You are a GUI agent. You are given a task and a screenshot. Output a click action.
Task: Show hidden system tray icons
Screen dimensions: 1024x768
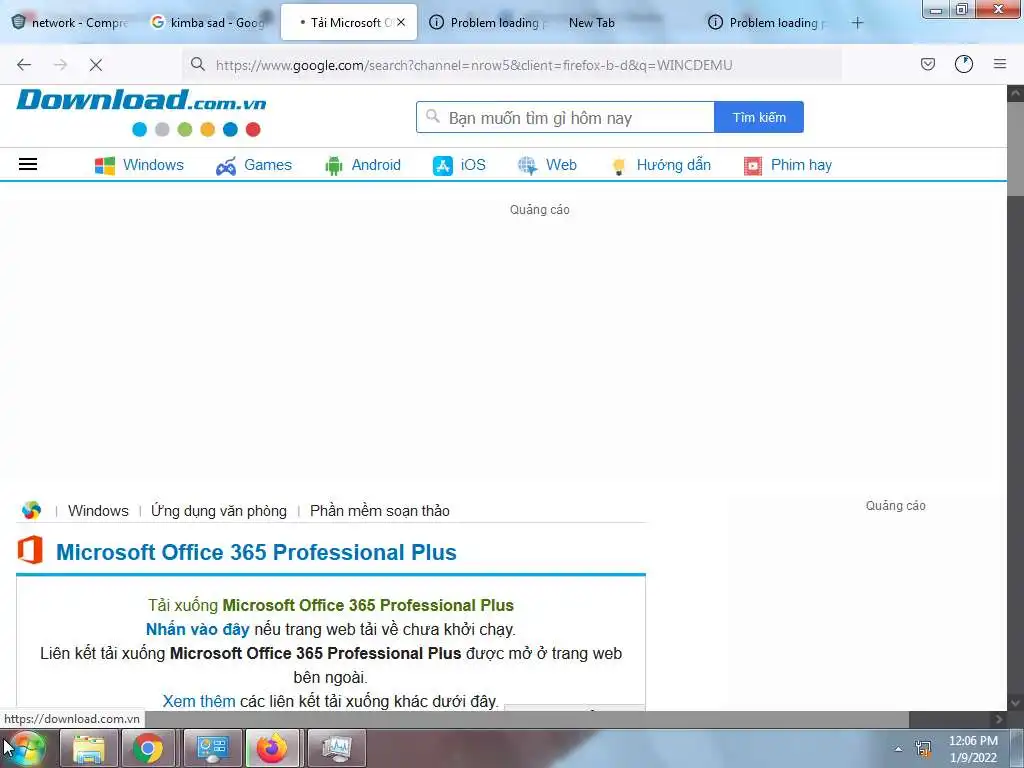click(x=899, y=749)
